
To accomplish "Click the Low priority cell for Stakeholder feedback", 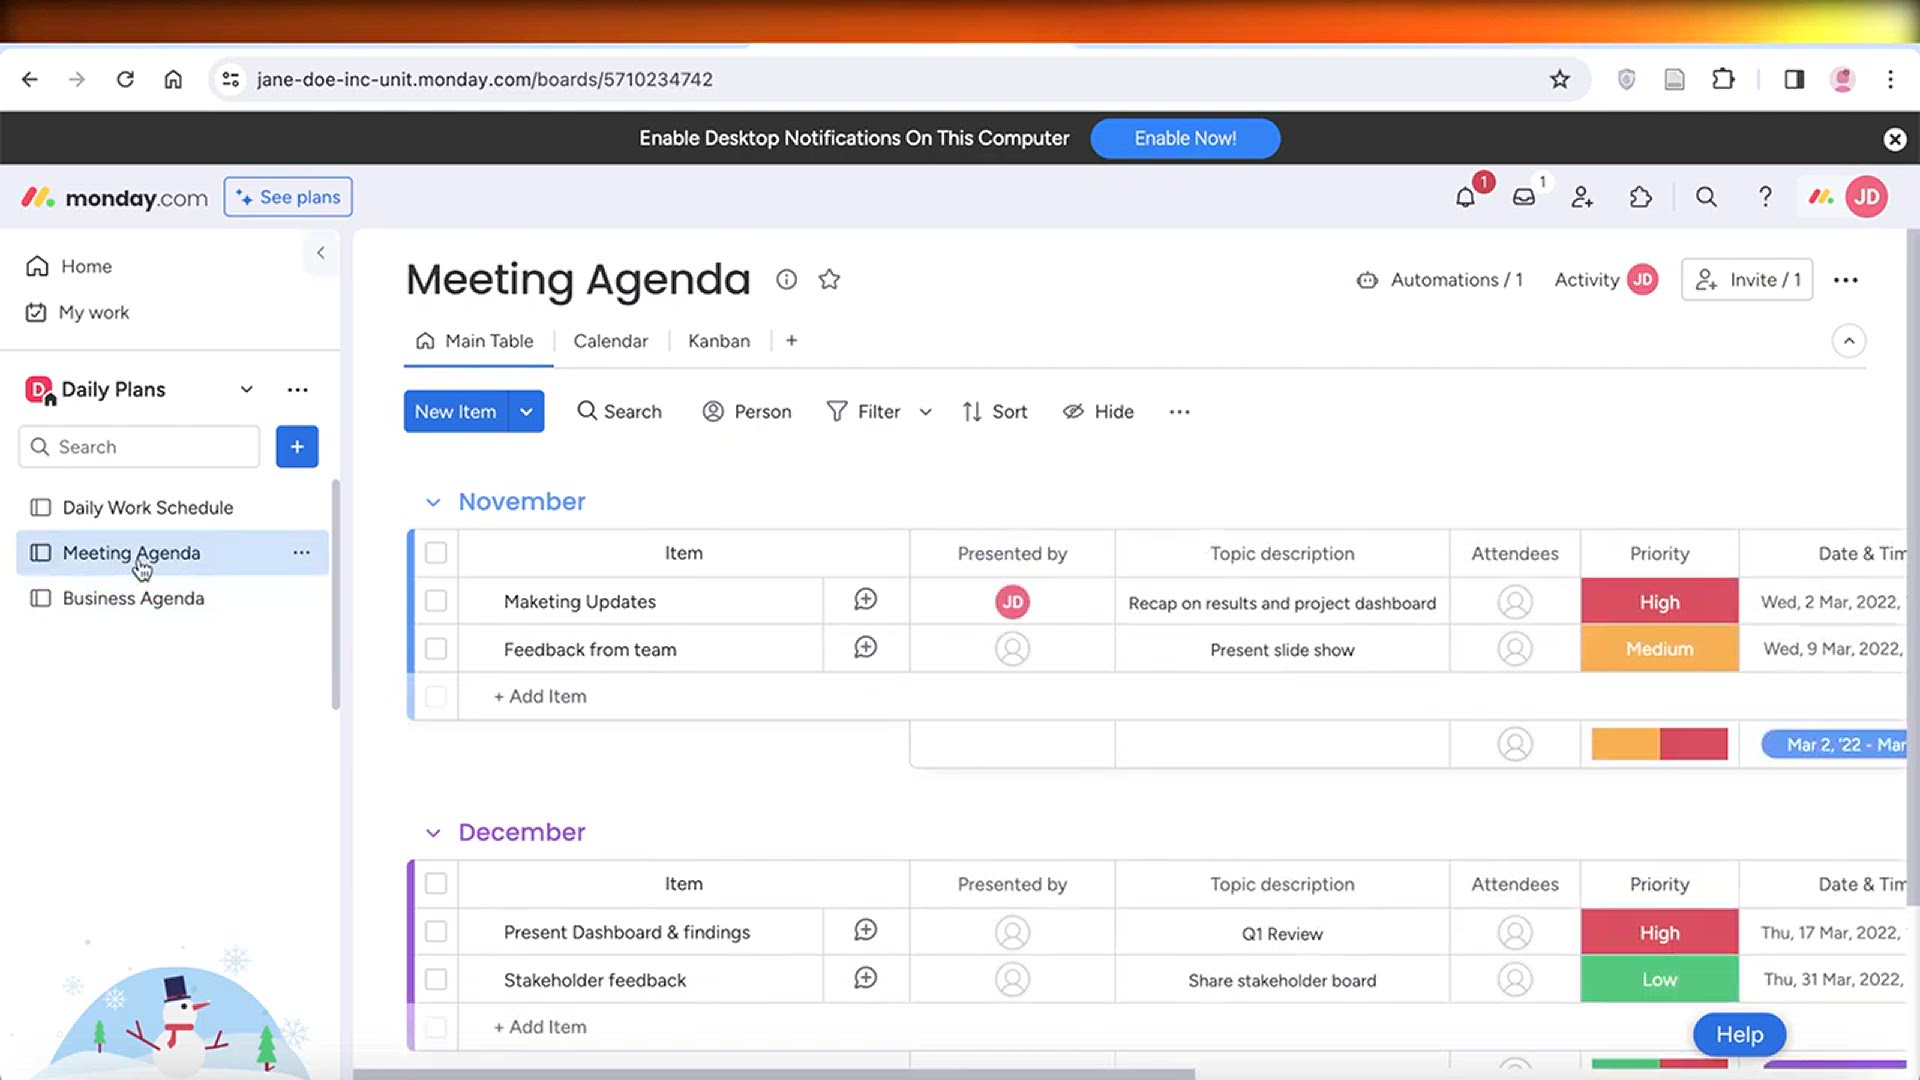I will [x=1660, y=980].
